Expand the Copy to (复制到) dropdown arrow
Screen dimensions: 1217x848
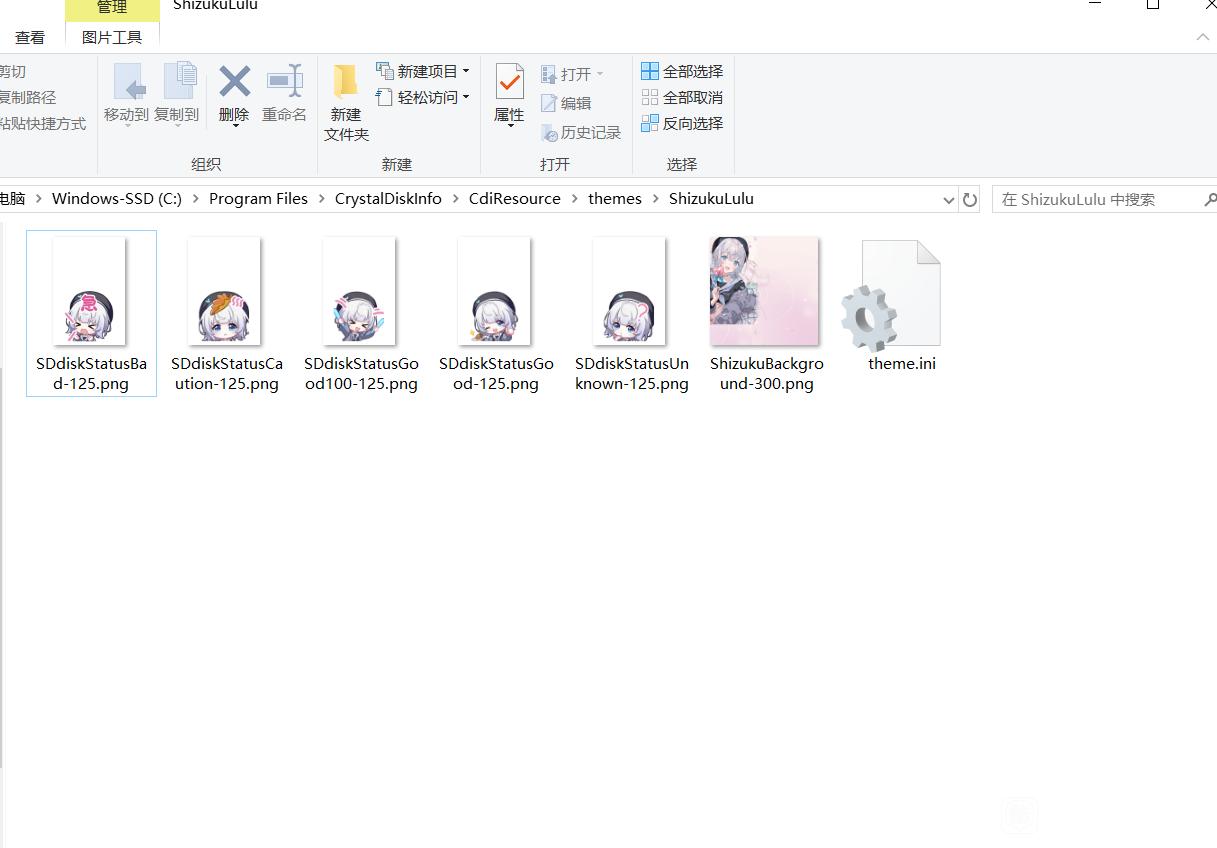coord(177,125)
